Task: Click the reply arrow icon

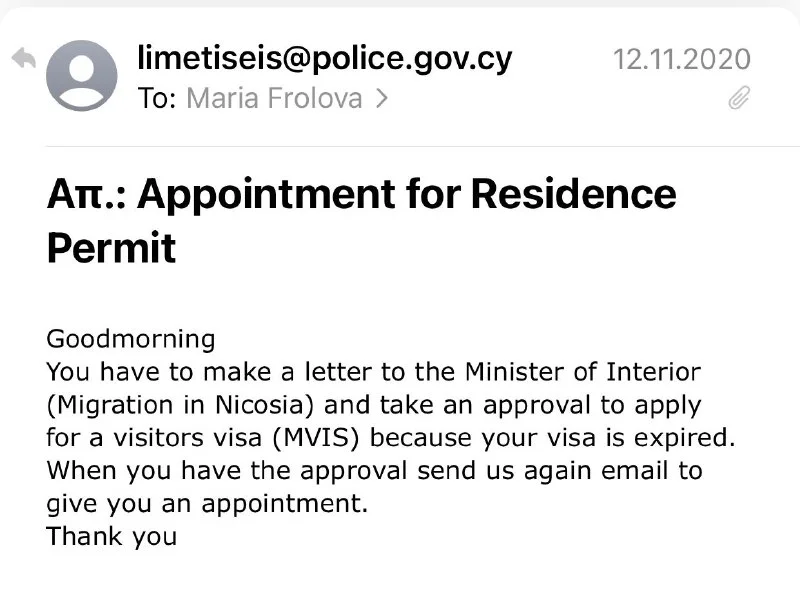Action: pyautogui.click(x=24, y=59)
